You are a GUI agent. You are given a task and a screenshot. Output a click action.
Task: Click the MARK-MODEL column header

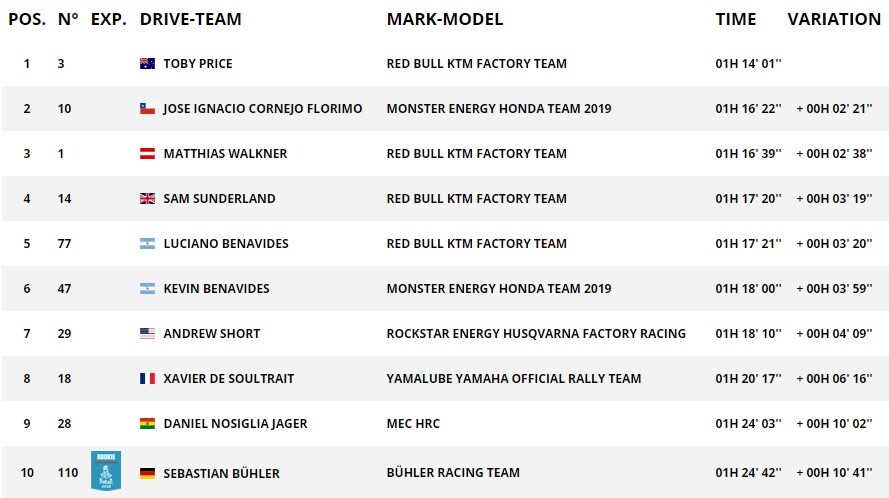tap(445, 19)
